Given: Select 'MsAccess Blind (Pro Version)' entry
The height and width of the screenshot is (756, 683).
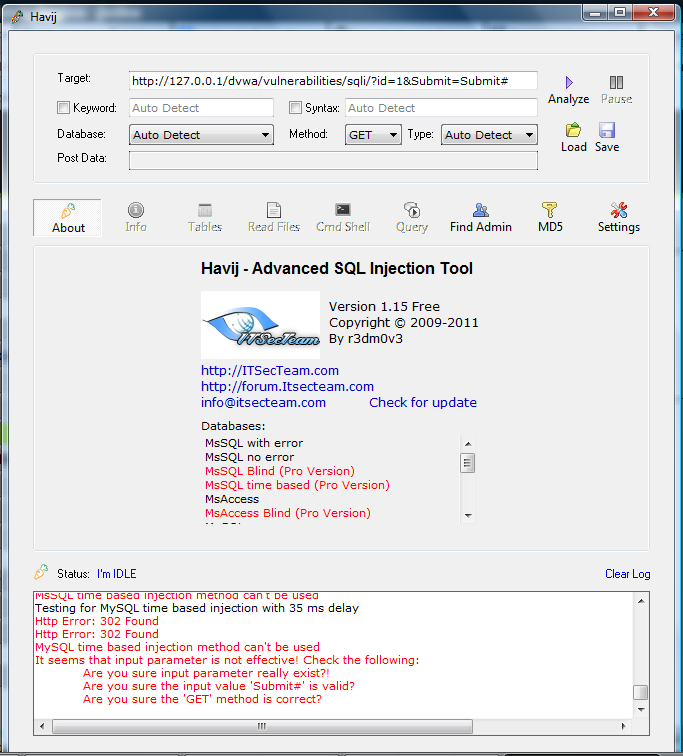Looking at the screenshot, I should (x=288, y=513).
